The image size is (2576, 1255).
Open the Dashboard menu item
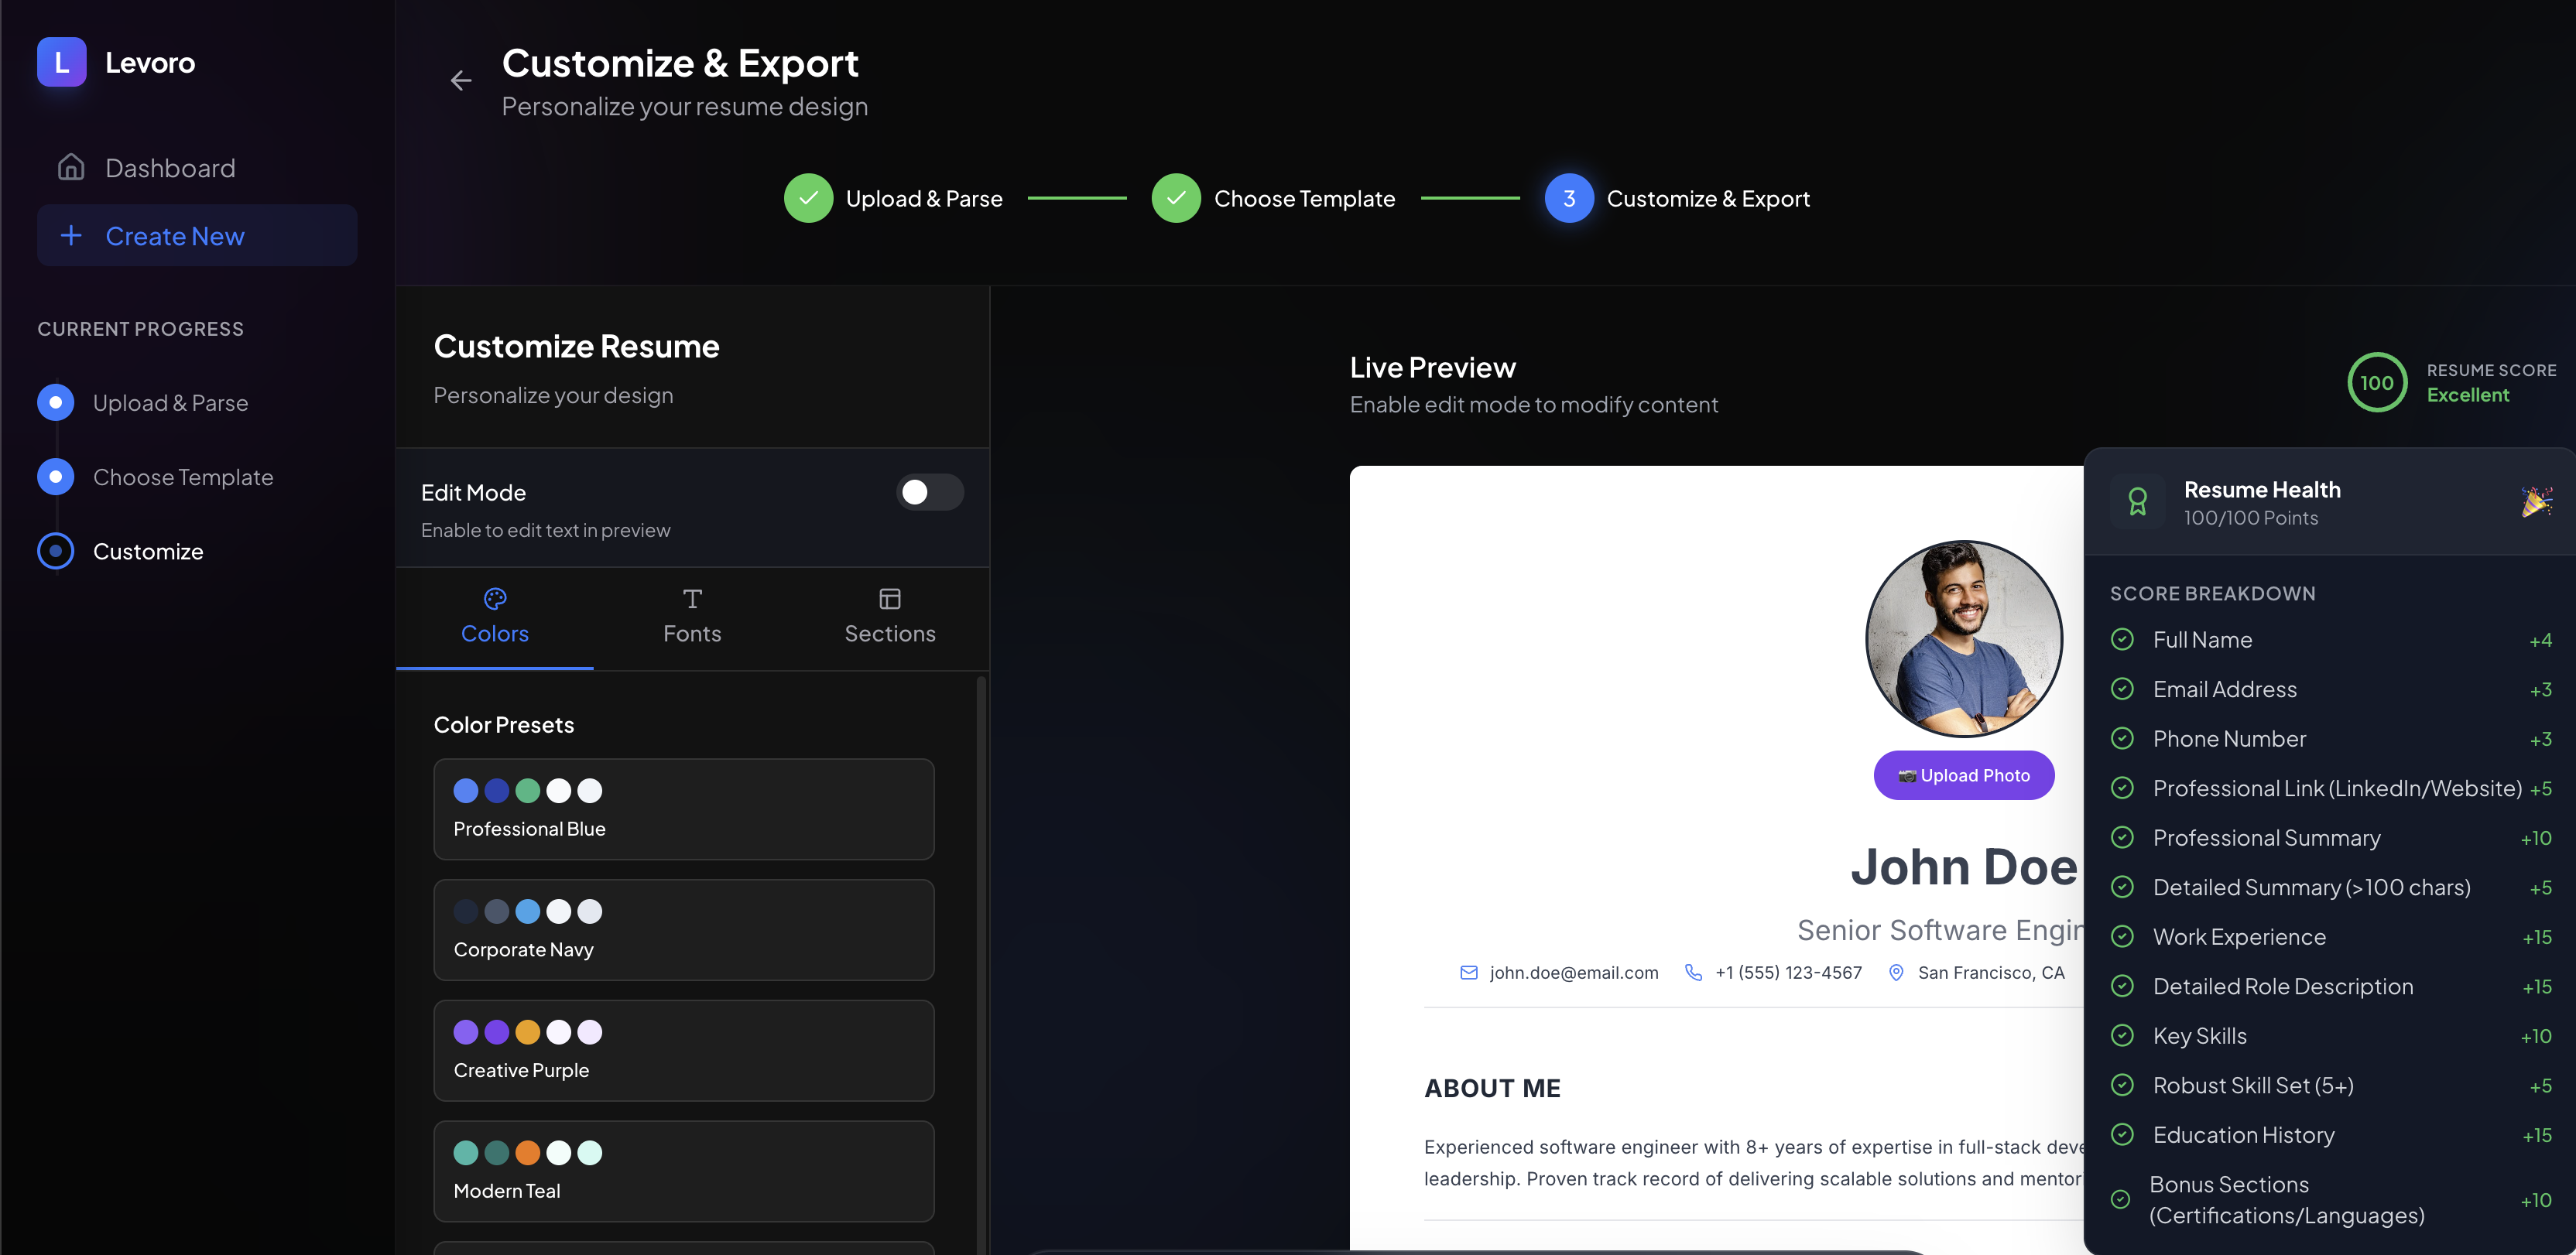(197, 167)
